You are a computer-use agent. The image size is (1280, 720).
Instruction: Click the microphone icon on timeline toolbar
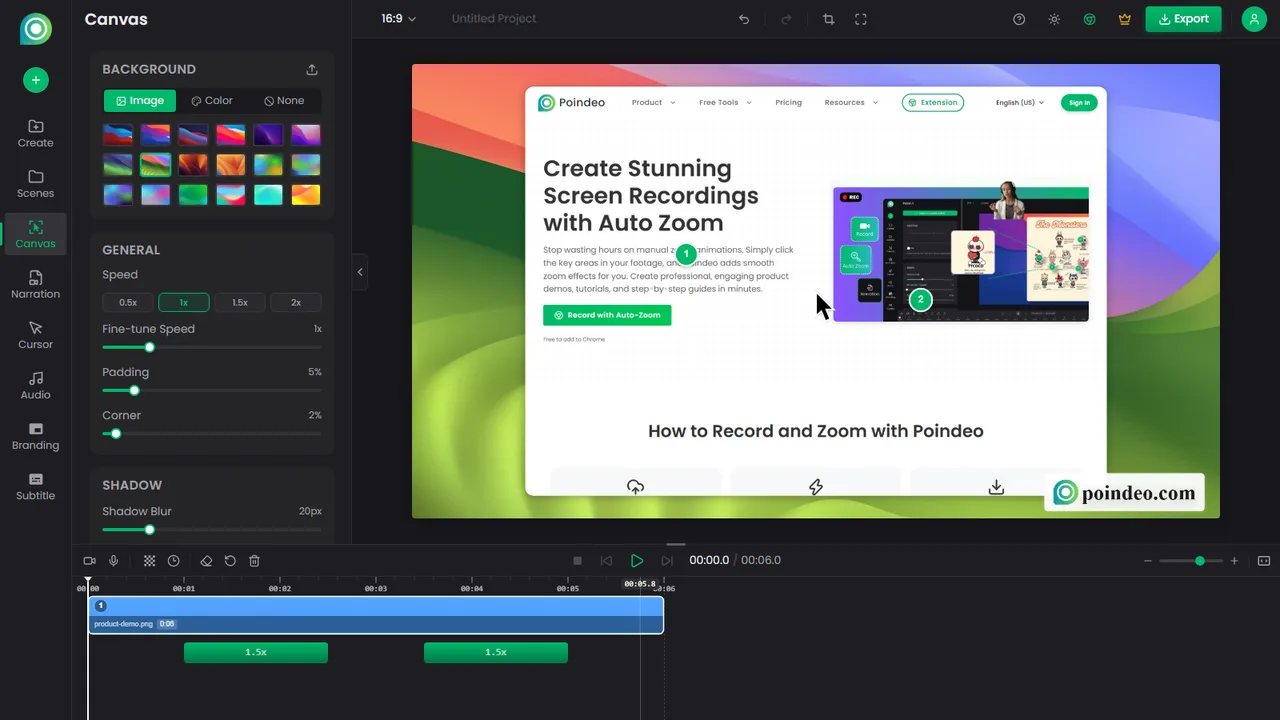point(114,561)
